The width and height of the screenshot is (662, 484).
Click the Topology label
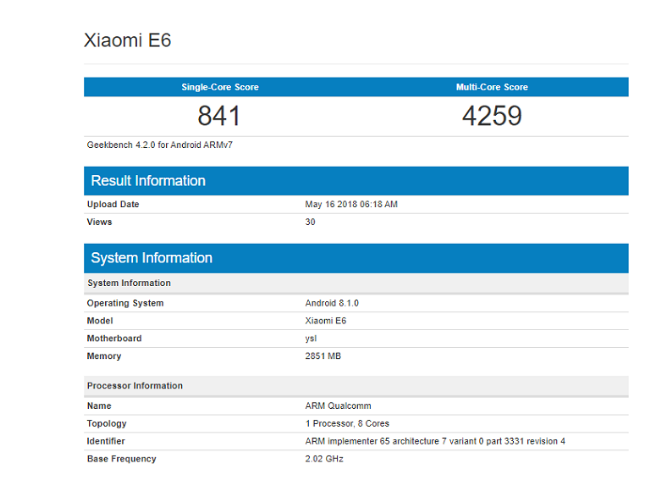coord(106,424)
